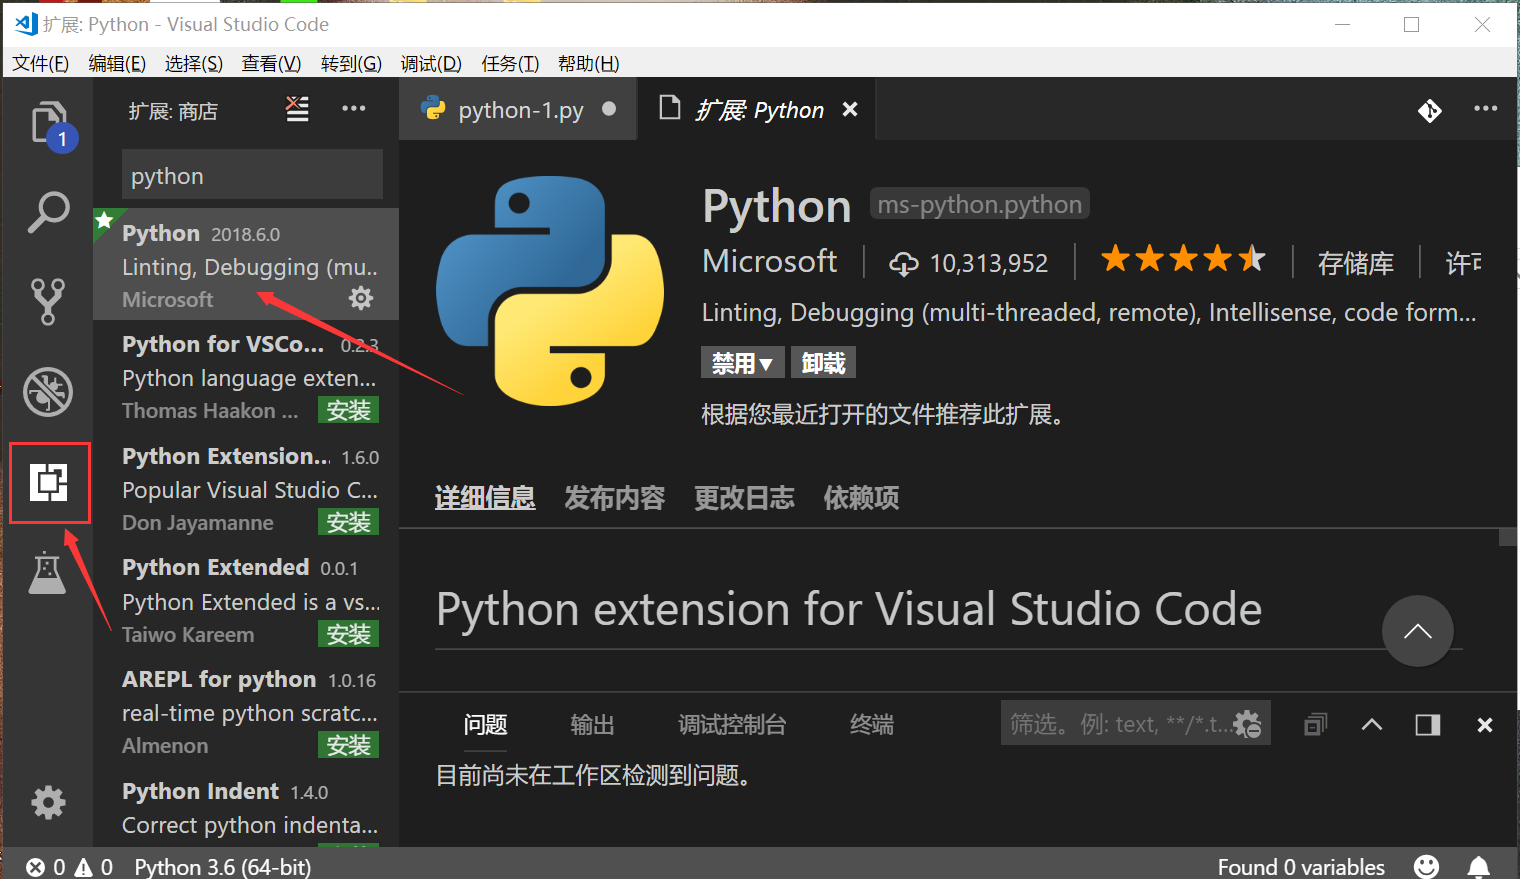This screenshot has width=1520, height=879.
Task: Open the Manage gear at the activity bar bottom
Action: (48, 802)
